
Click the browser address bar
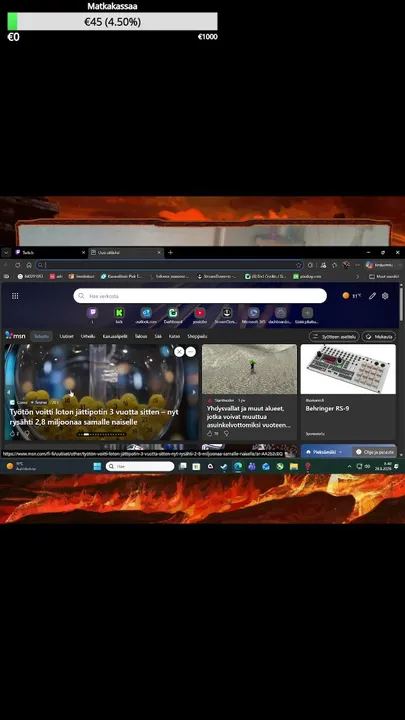(x=170, y=265)
